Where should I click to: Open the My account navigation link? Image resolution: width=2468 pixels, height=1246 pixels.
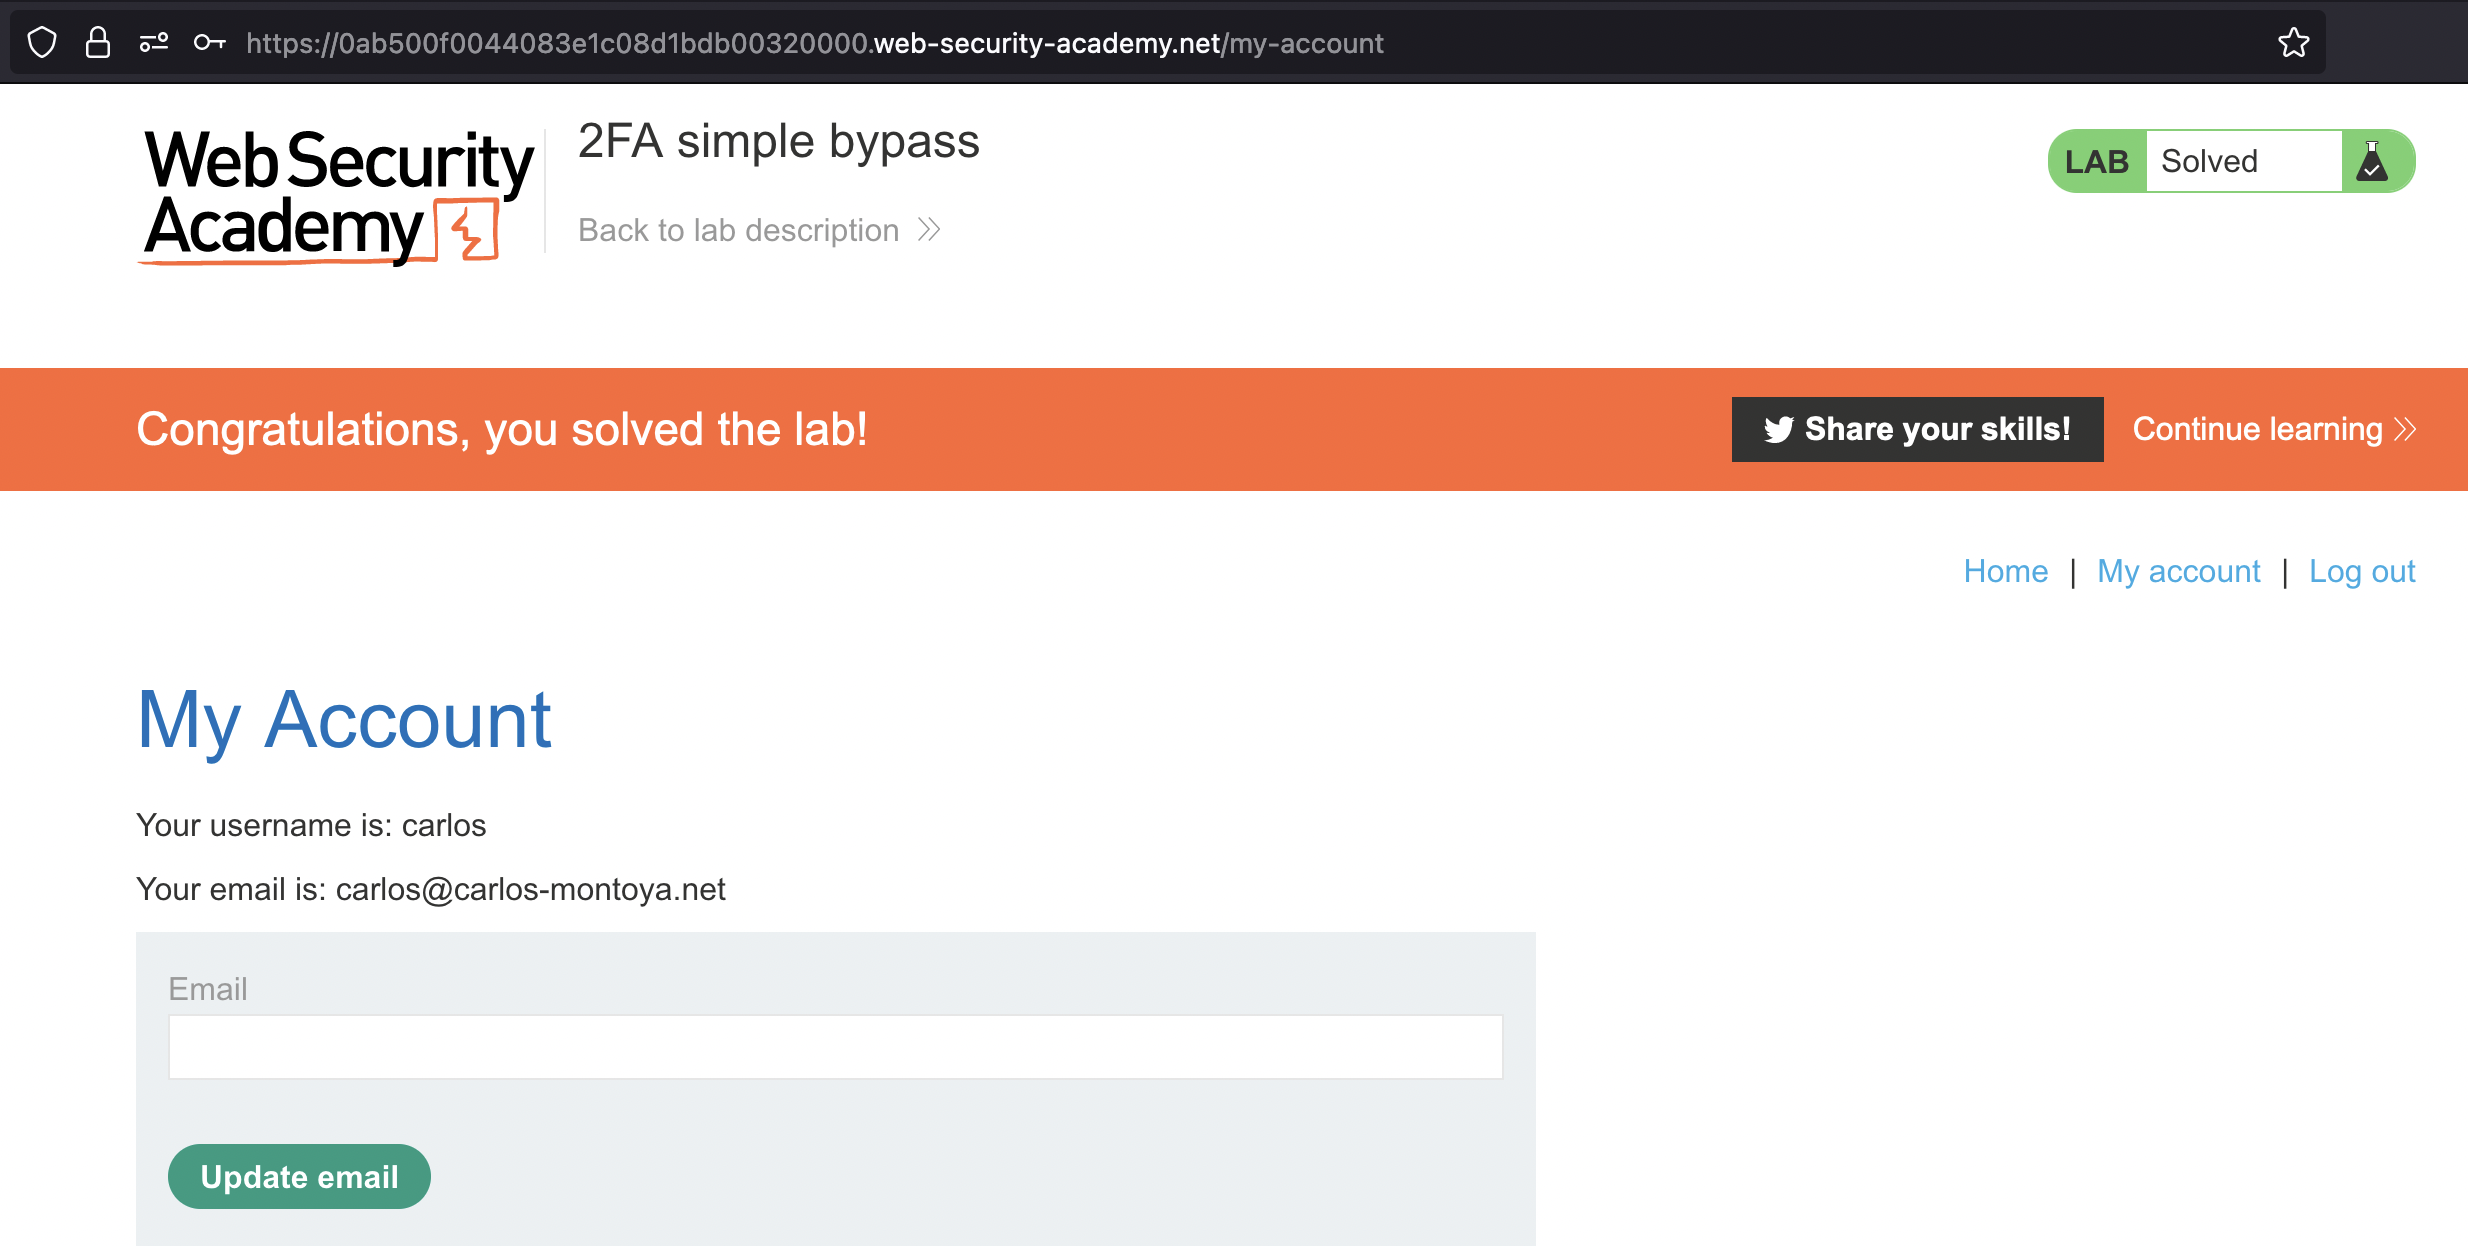click(2178, 571)
